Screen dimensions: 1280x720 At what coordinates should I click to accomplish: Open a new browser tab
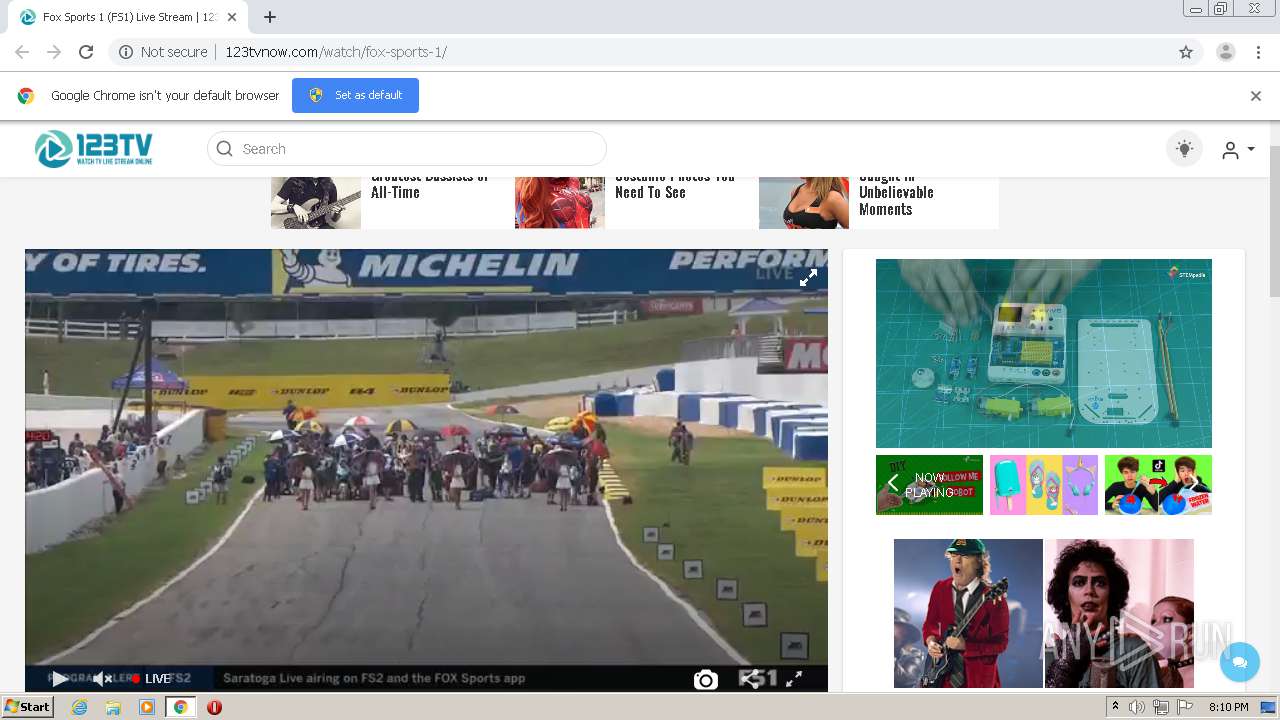pos(270,17)
